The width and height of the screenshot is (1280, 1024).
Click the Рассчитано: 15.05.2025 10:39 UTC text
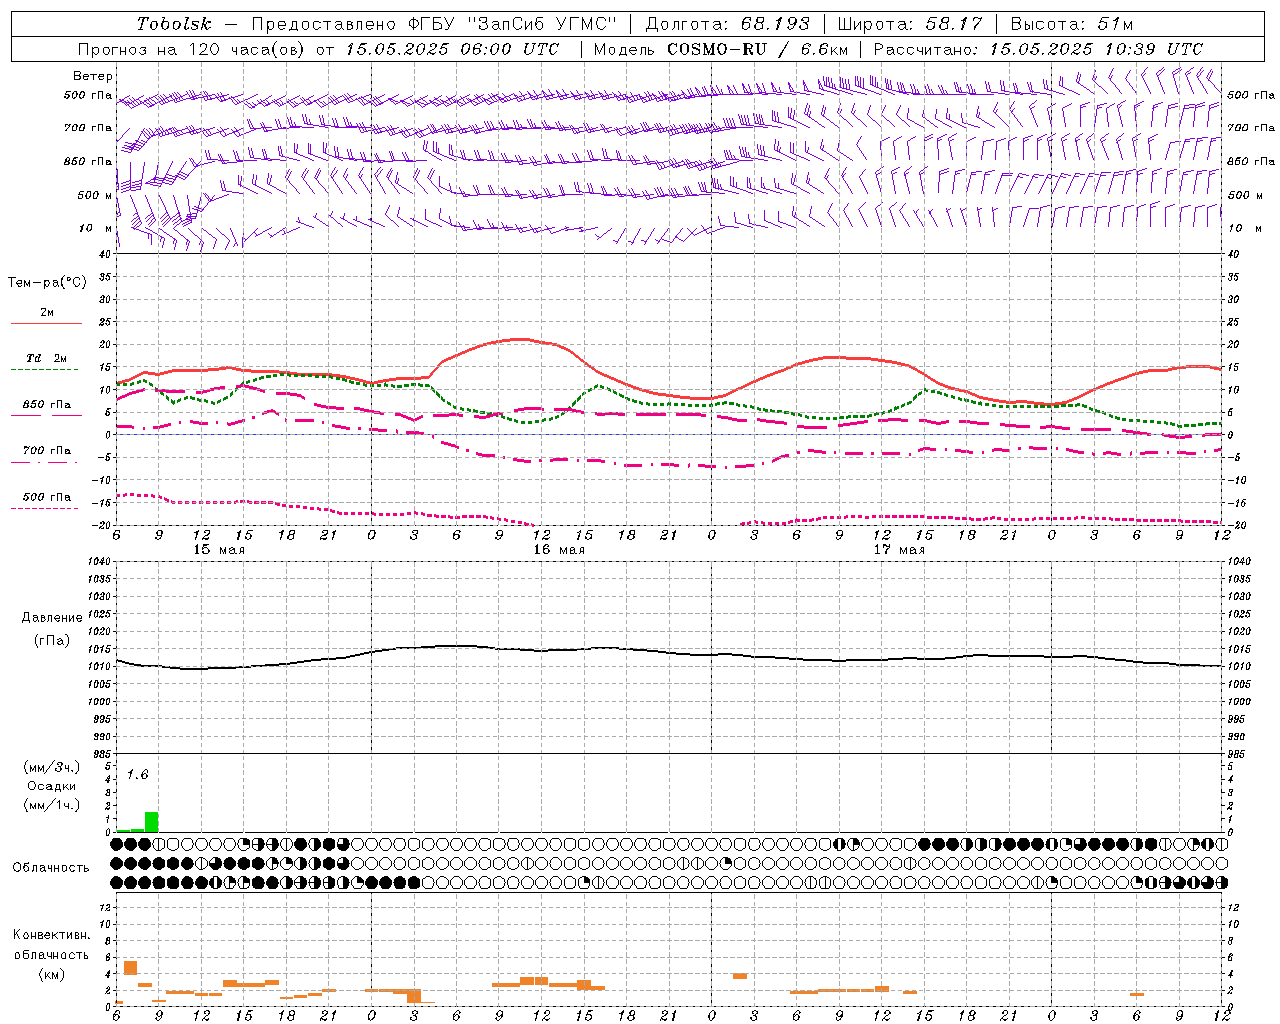click(x=1038, y=49)
